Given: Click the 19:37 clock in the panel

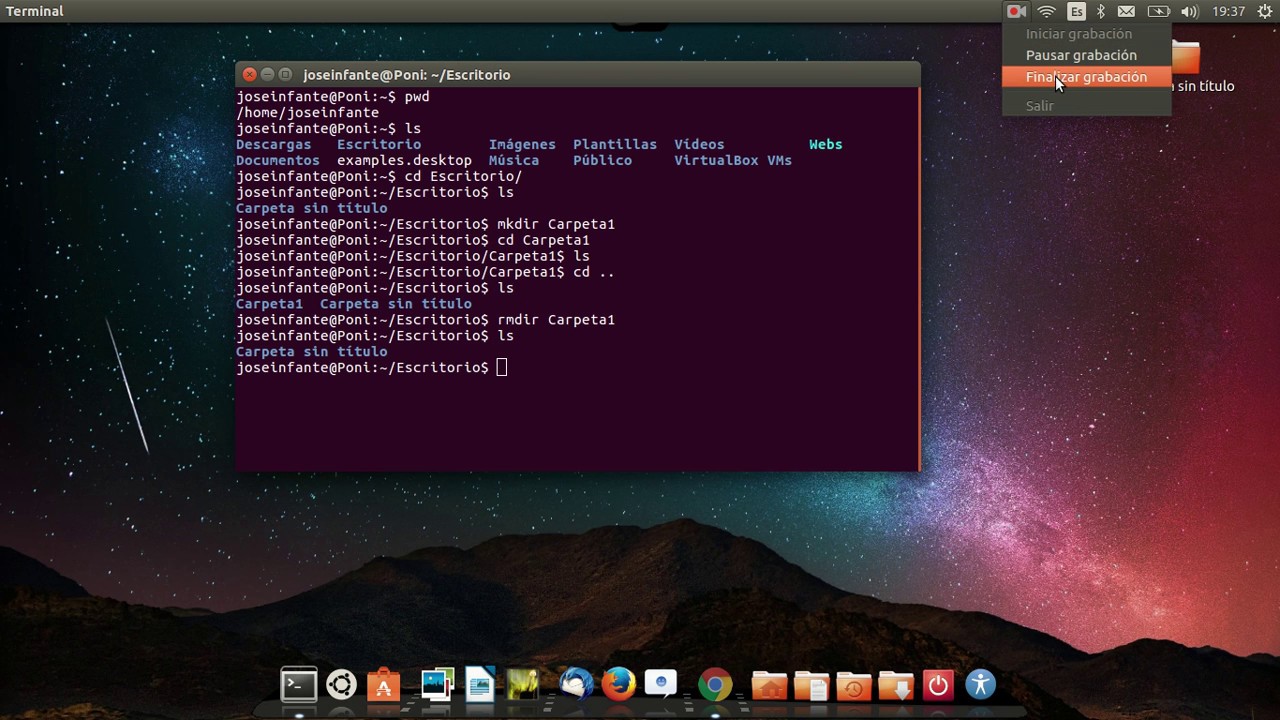Looking at the screenshot, I should point(1228,11).
